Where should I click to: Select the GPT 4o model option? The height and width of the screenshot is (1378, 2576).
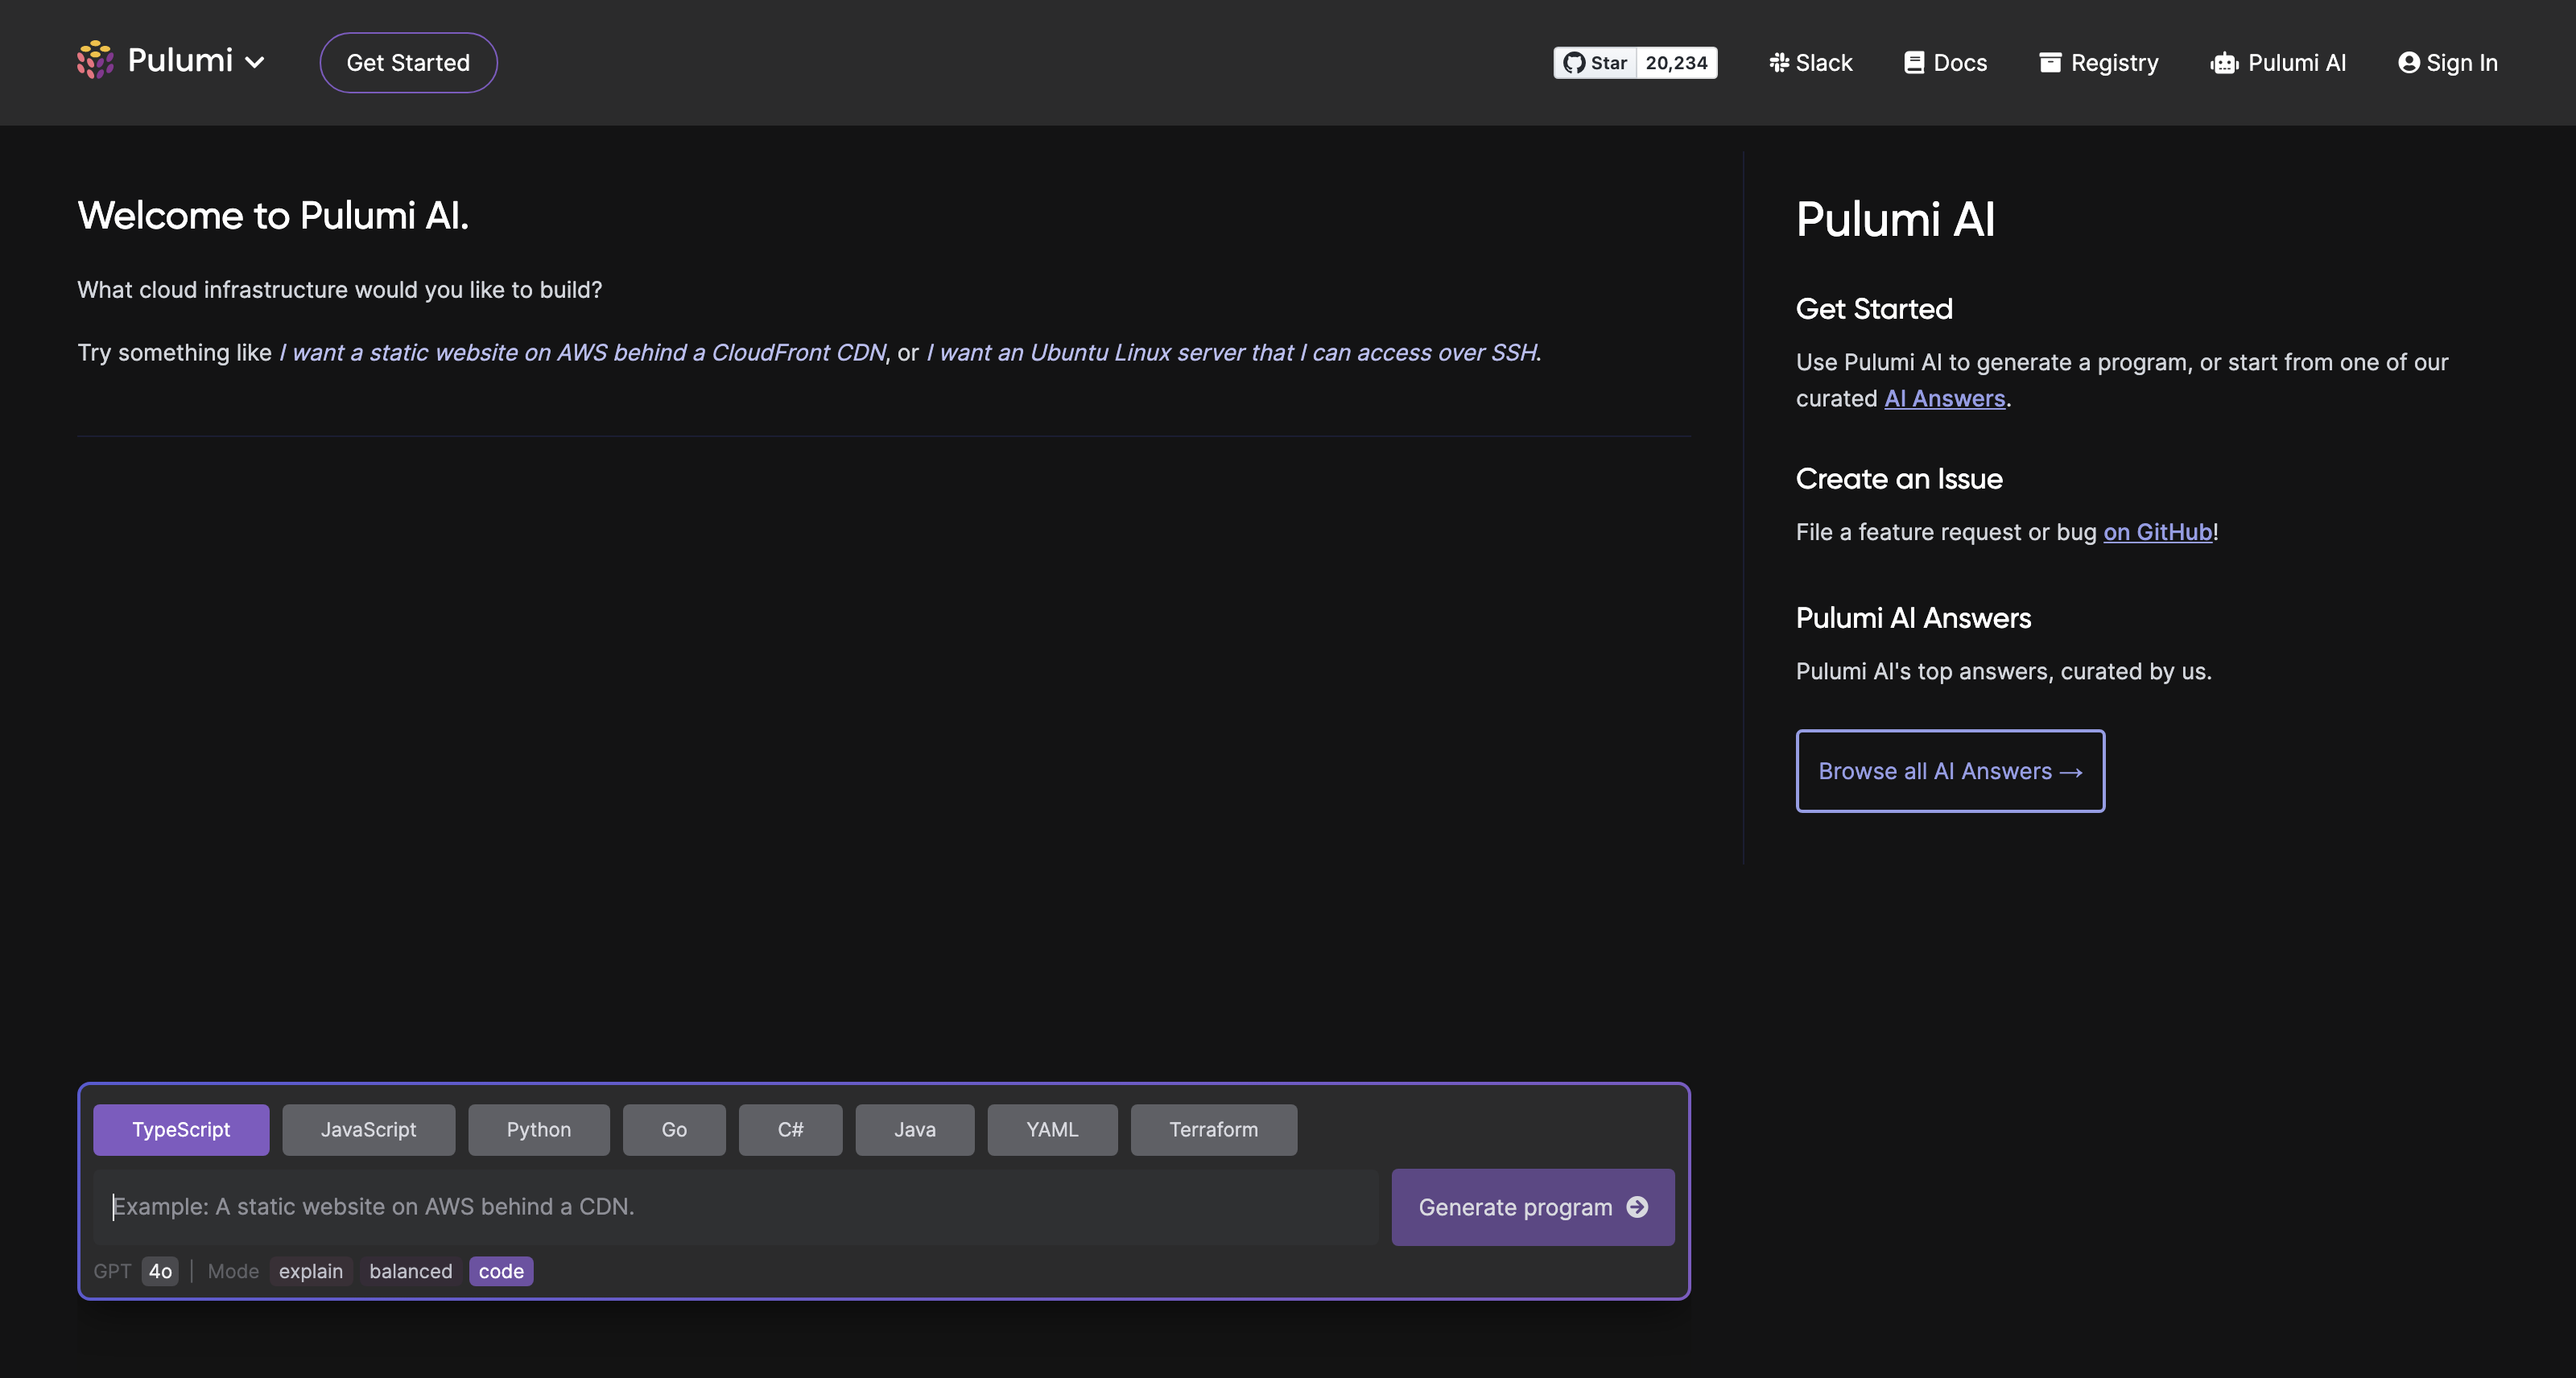(x=160, y=1271)
